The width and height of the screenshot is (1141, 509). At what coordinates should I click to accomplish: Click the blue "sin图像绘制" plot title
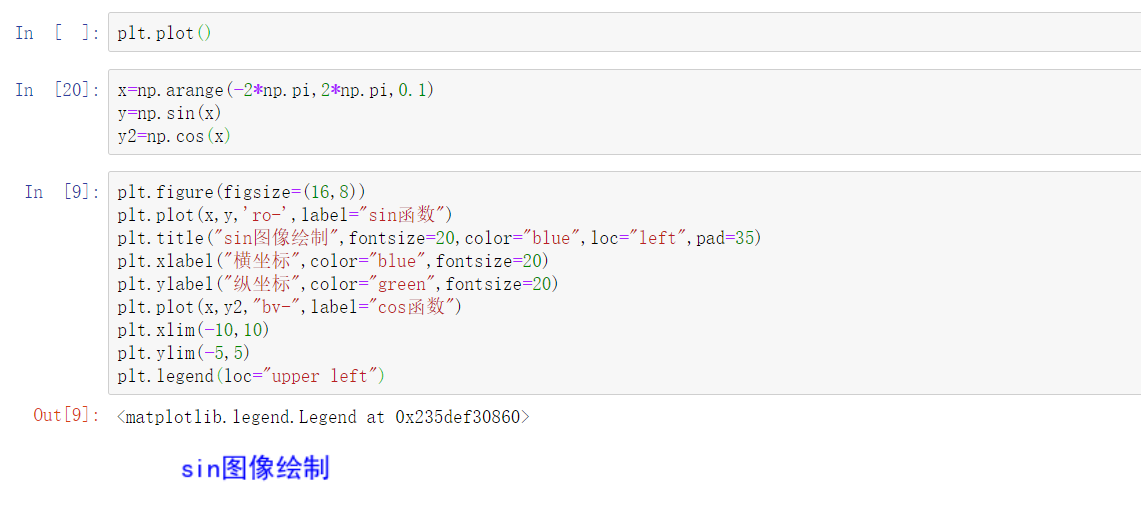click(x=255, y=468)
